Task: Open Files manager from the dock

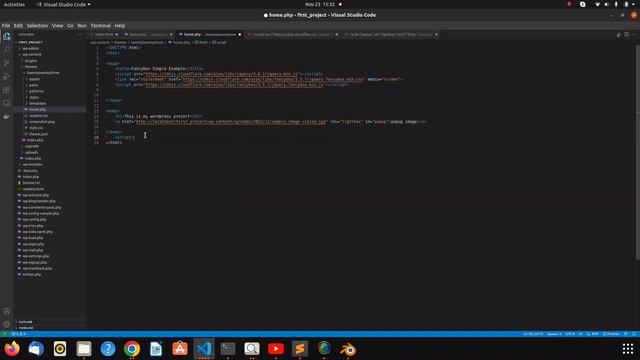Action: [84, 349]
